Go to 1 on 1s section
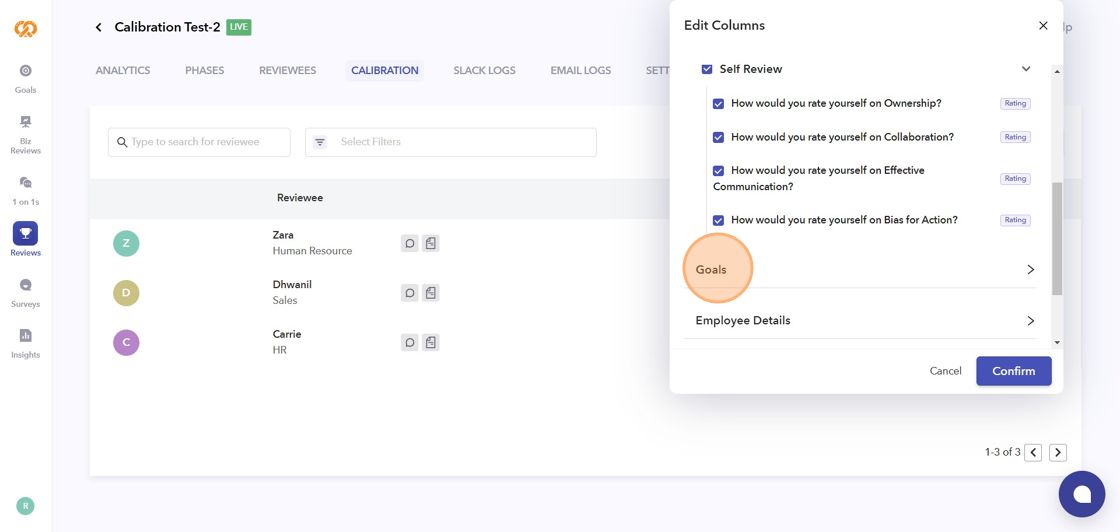 25,189
